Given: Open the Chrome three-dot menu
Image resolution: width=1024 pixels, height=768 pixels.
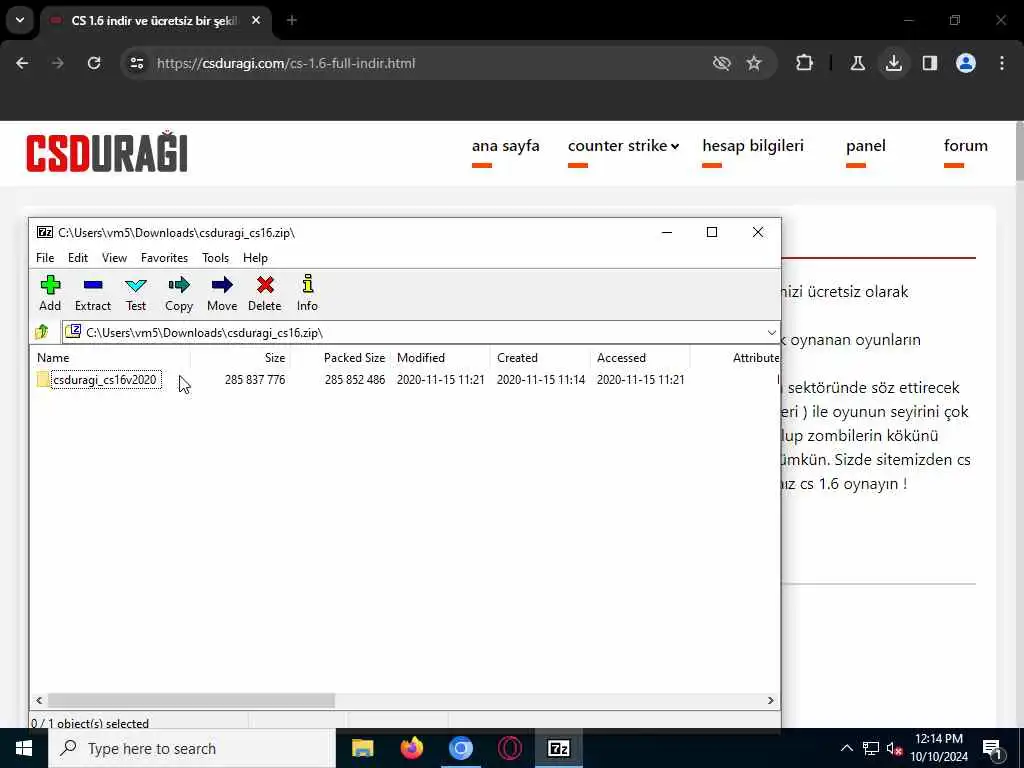Looking at the screenshot, I should coord(1002,63).
